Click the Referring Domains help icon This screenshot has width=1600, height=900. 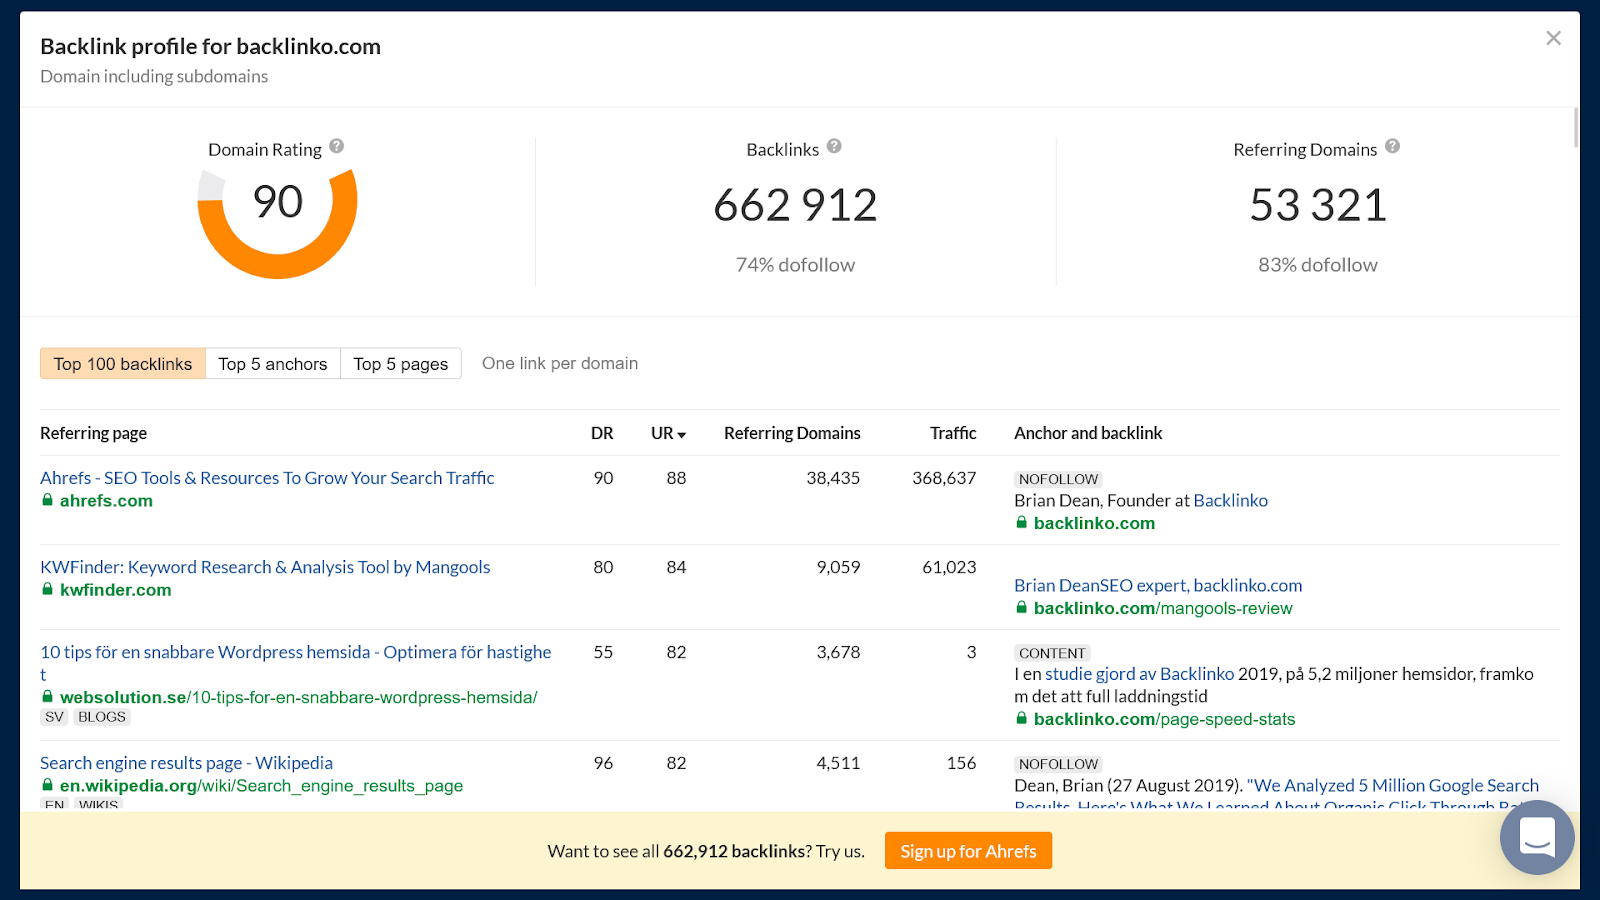tap(1393, 146)
